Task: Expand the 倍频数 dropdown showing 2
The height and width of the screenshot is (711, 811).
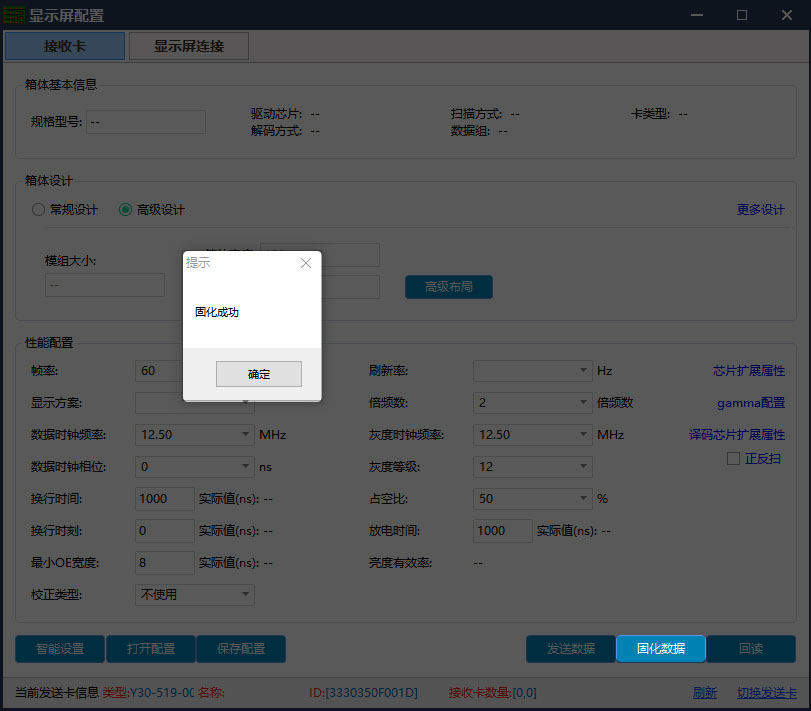Action: [x=532, y=403]
